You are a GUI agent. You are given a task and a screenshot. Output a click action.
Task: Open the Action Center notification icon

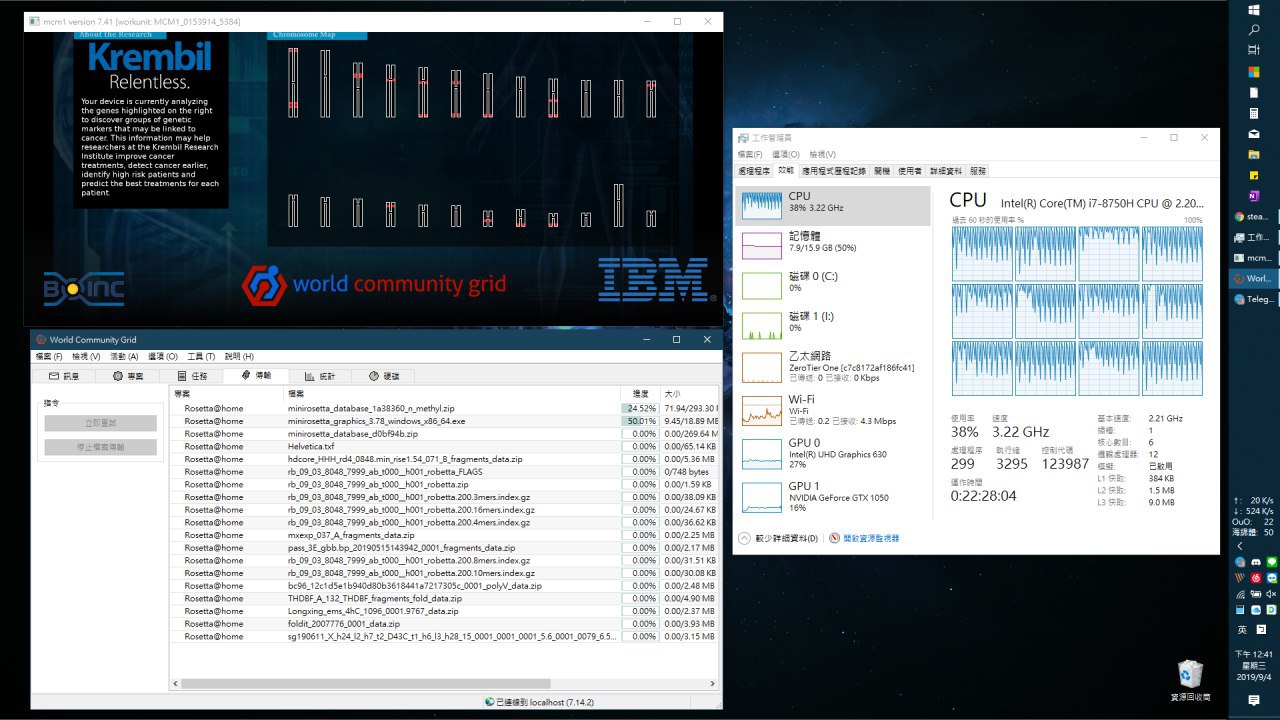tap(1254, 702)
